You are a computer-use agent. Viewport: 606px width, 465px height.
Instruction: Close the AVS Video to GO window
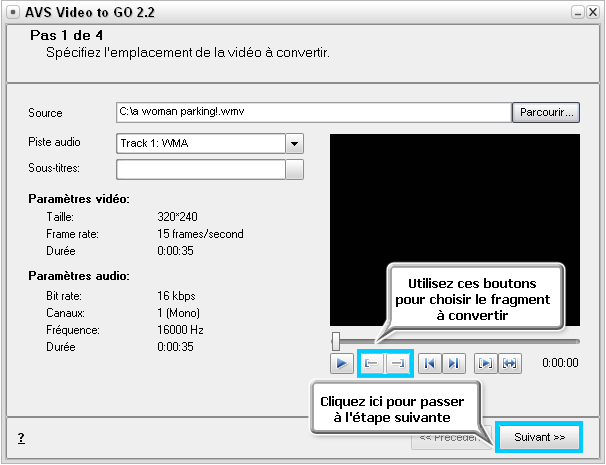coord(592,12)
